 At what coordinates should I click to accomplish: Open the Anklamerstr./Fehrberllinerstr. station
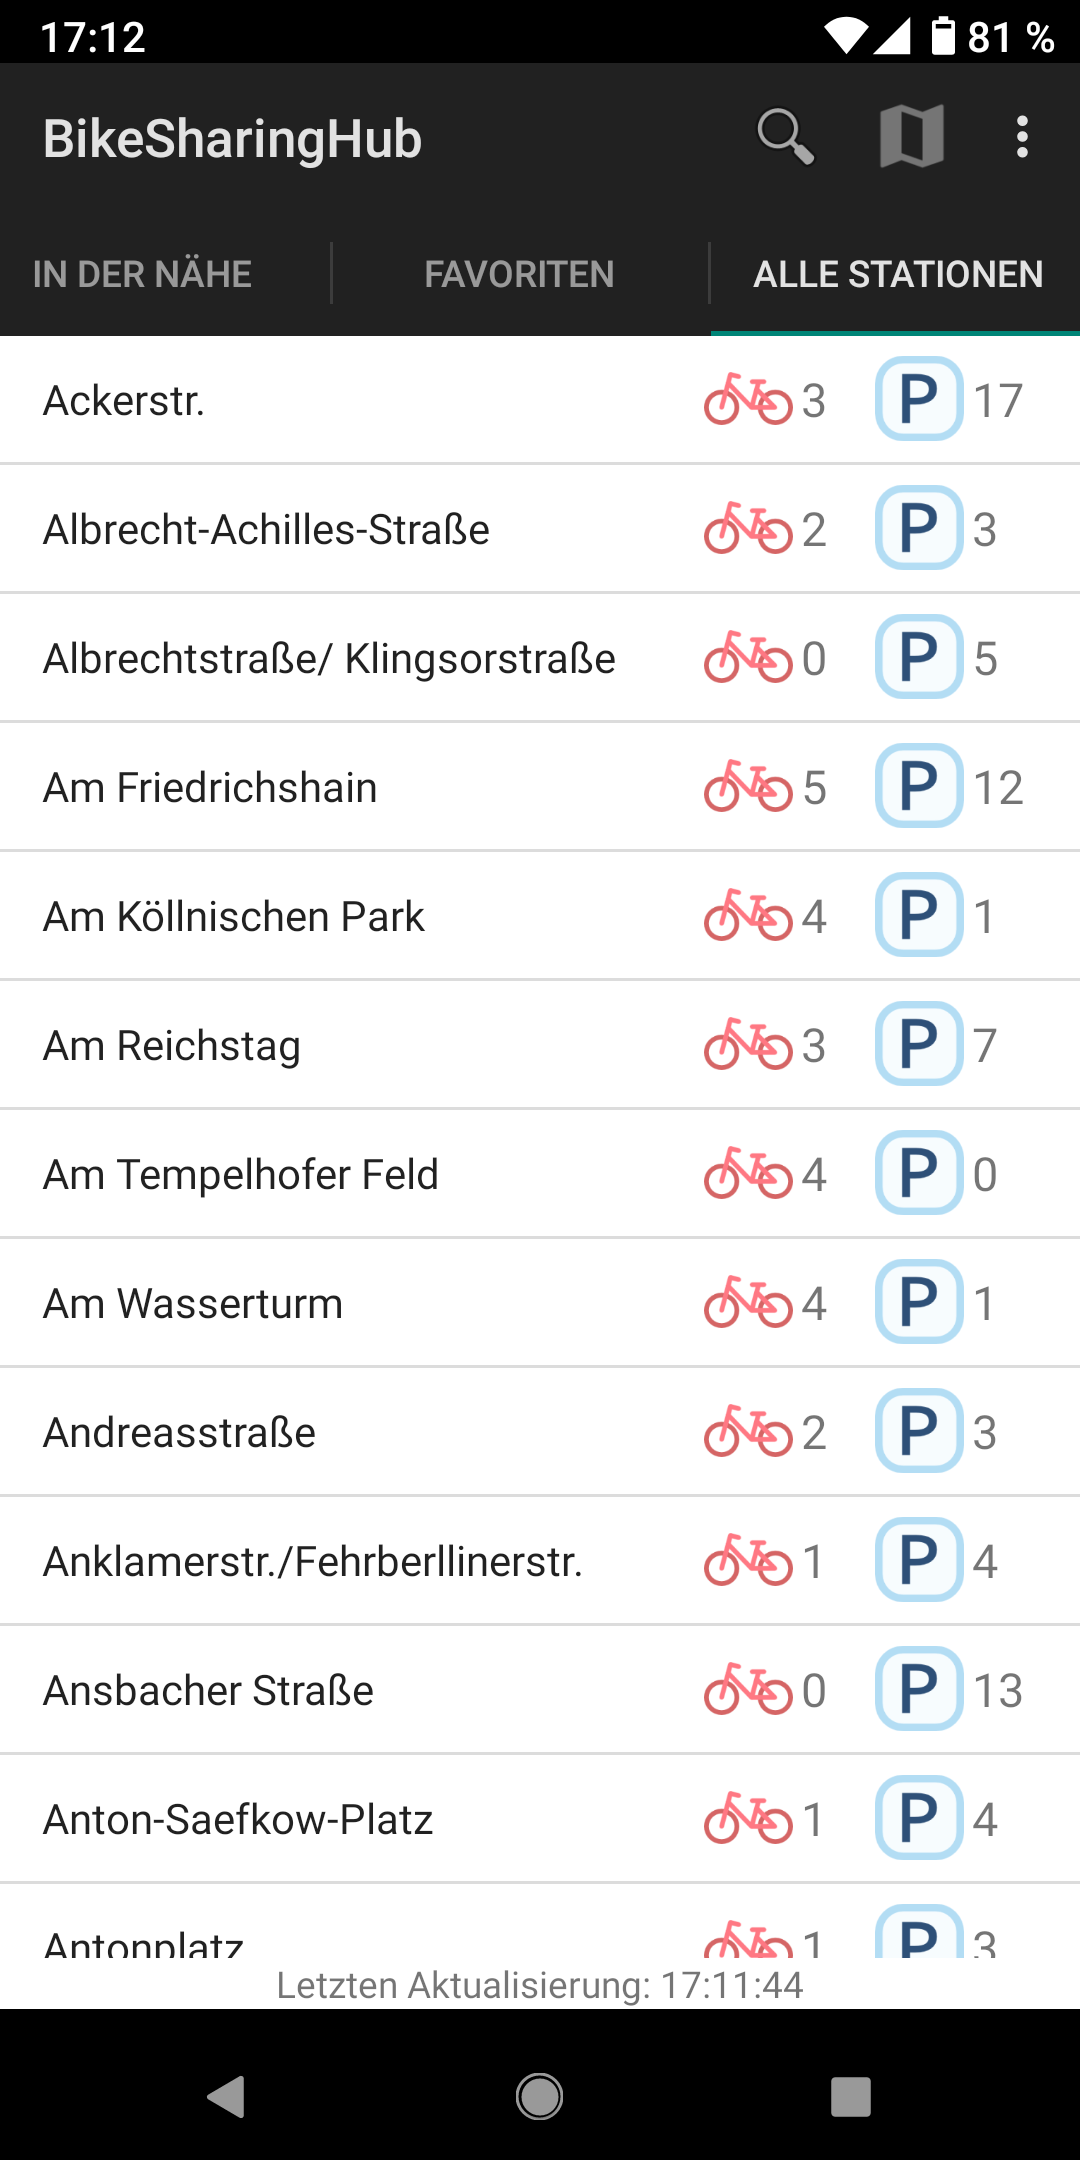coord(313,1561)
